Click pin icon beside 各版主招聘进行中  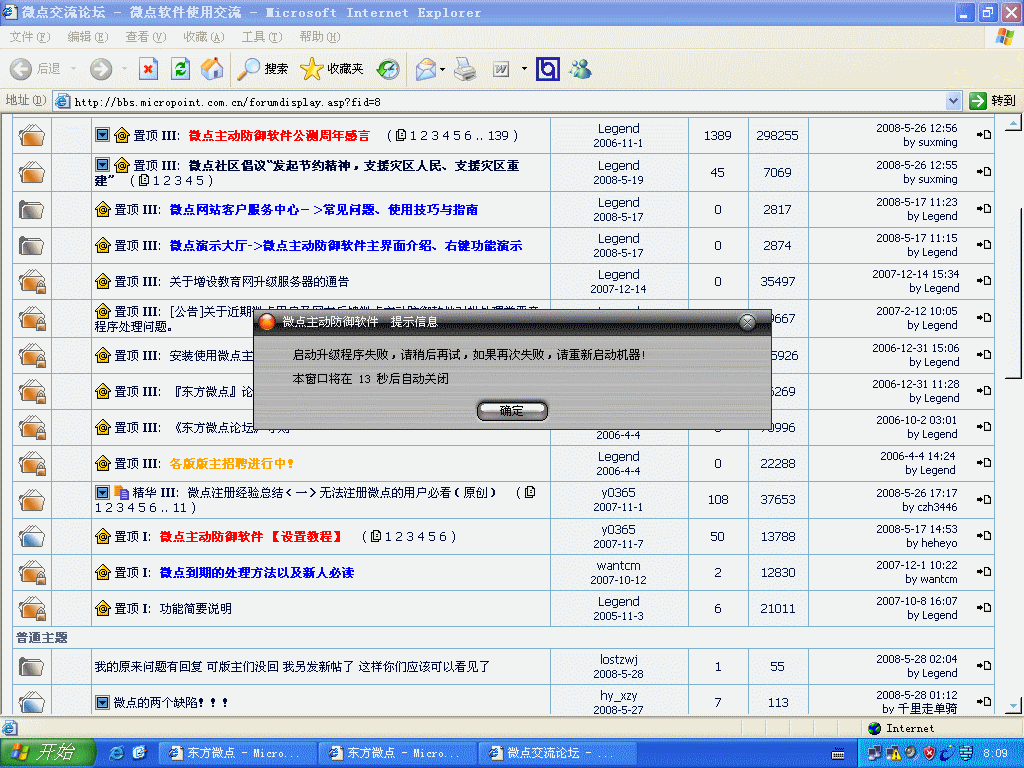tap(103, 463)
